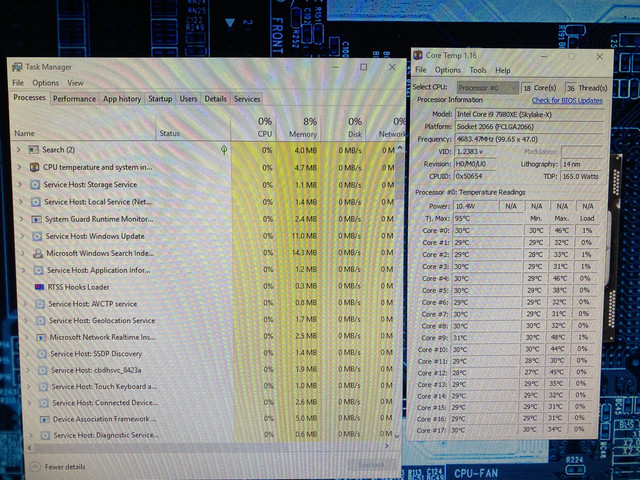Switch to the Services tab
640x480 pixels.
pyautogui.click(x=247, y=99)
